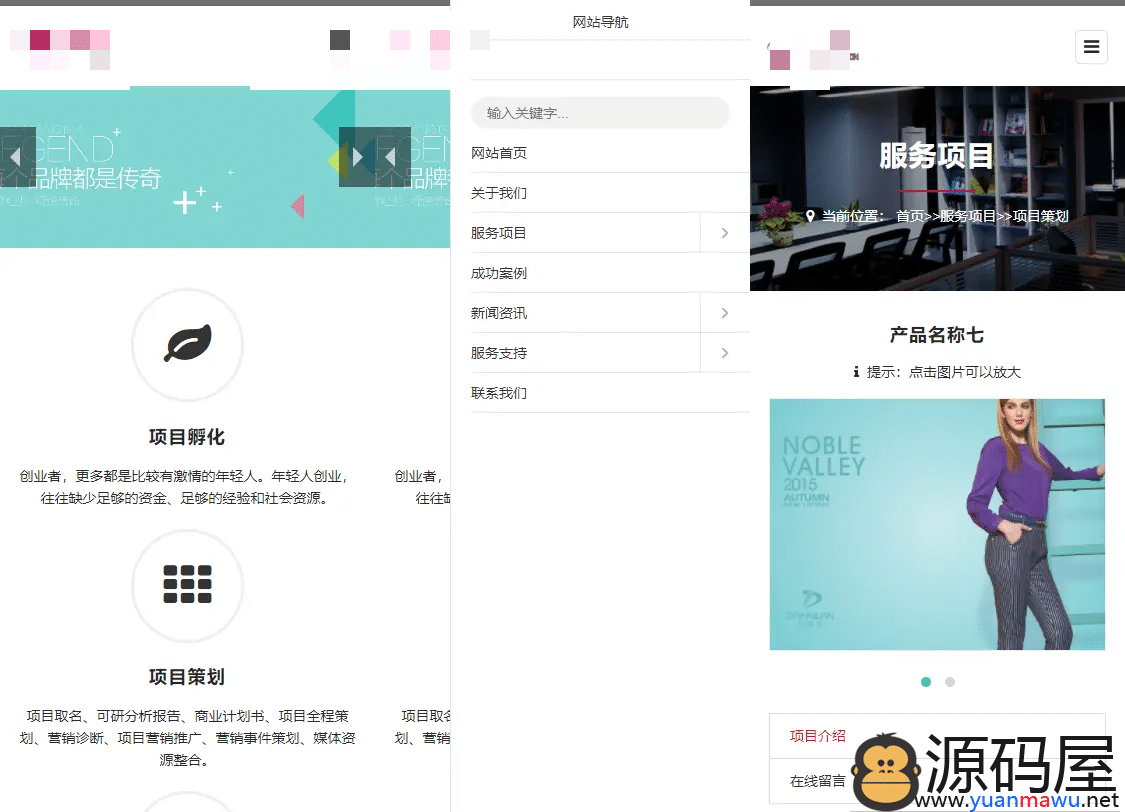1125x812 pixels.
Task: Expand the 新闻资讯 submenu chevron
Action: (725, 313)
